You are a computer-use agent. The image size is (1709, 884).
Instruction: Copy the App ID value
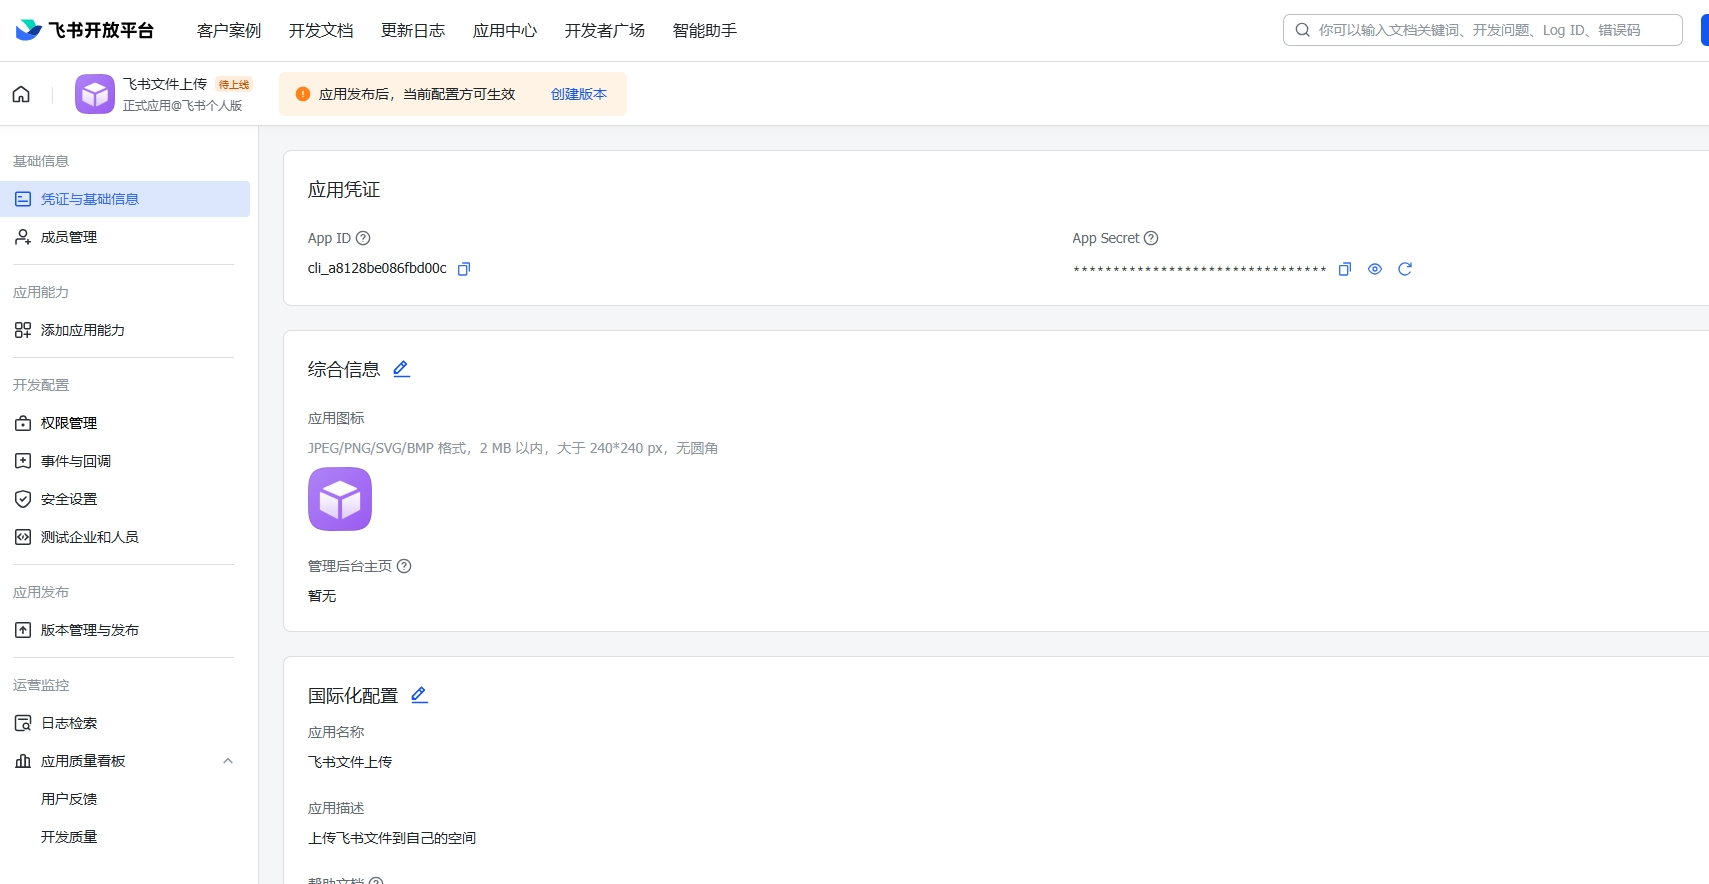(464, 269)
